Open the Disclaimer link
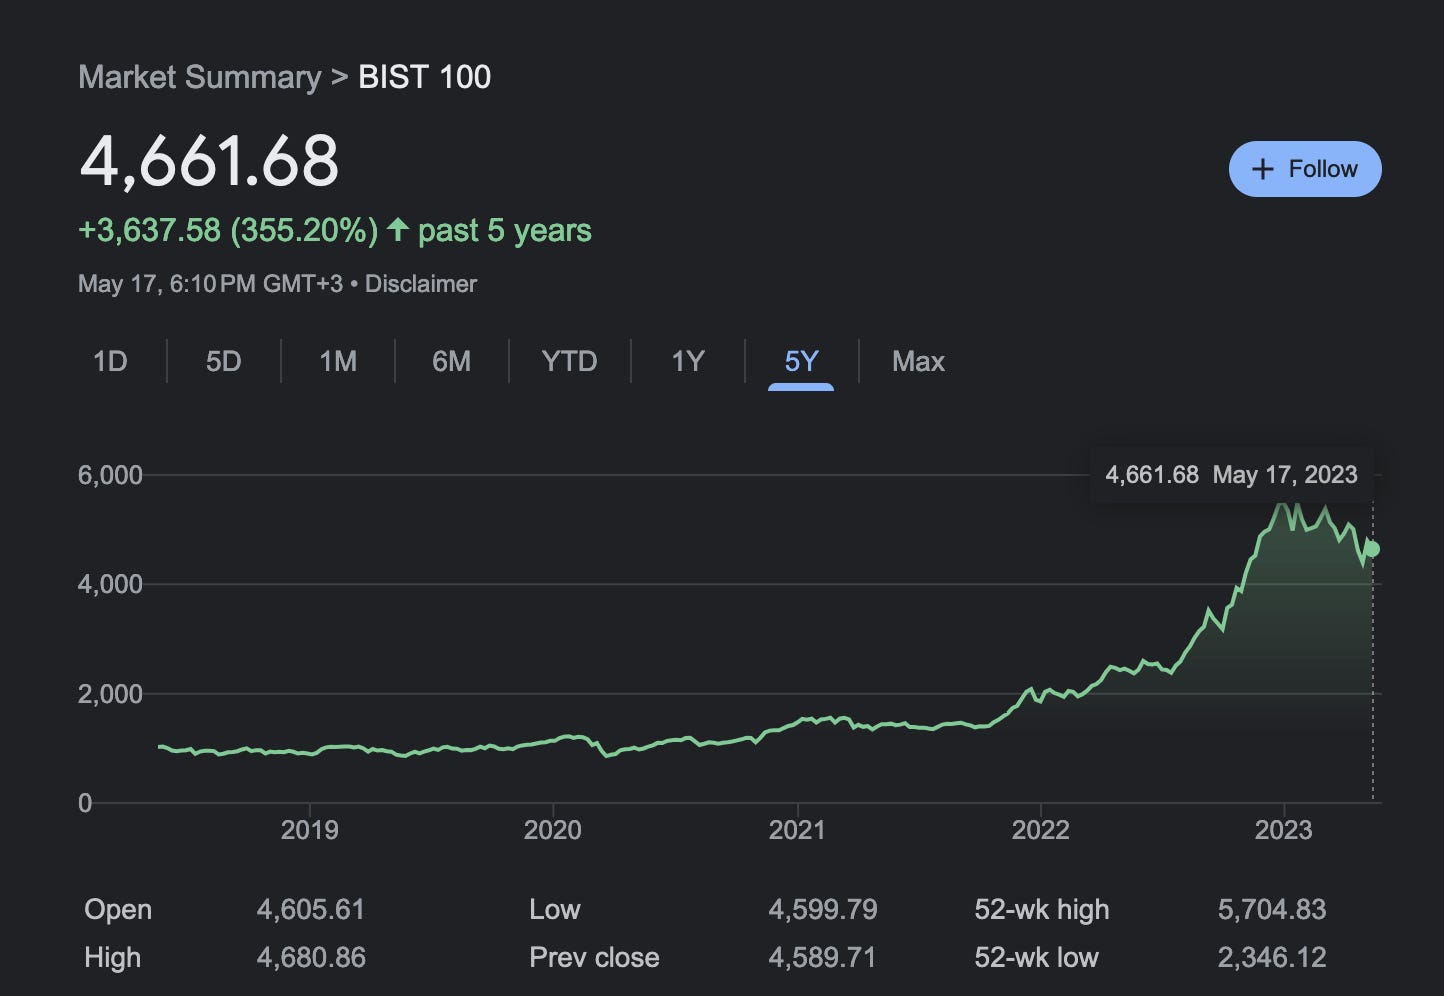The image size is (1444, 996). (421, 284)
